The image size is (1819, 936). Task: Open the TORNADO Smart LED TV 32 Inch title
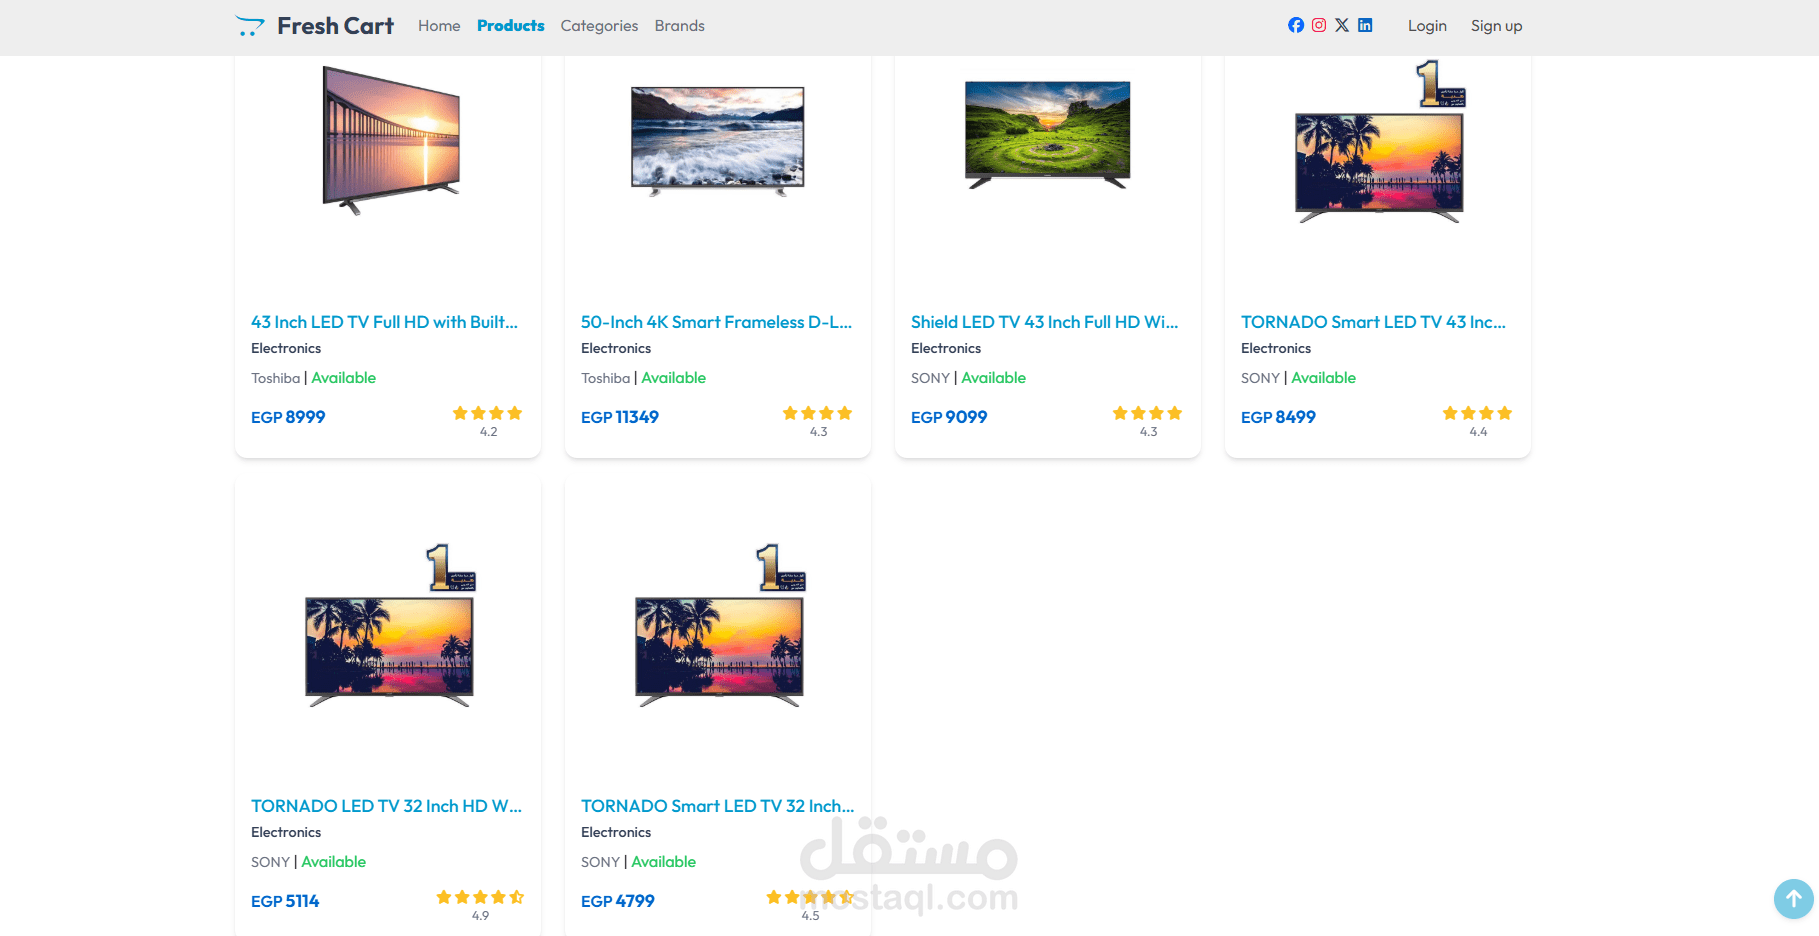717,806
